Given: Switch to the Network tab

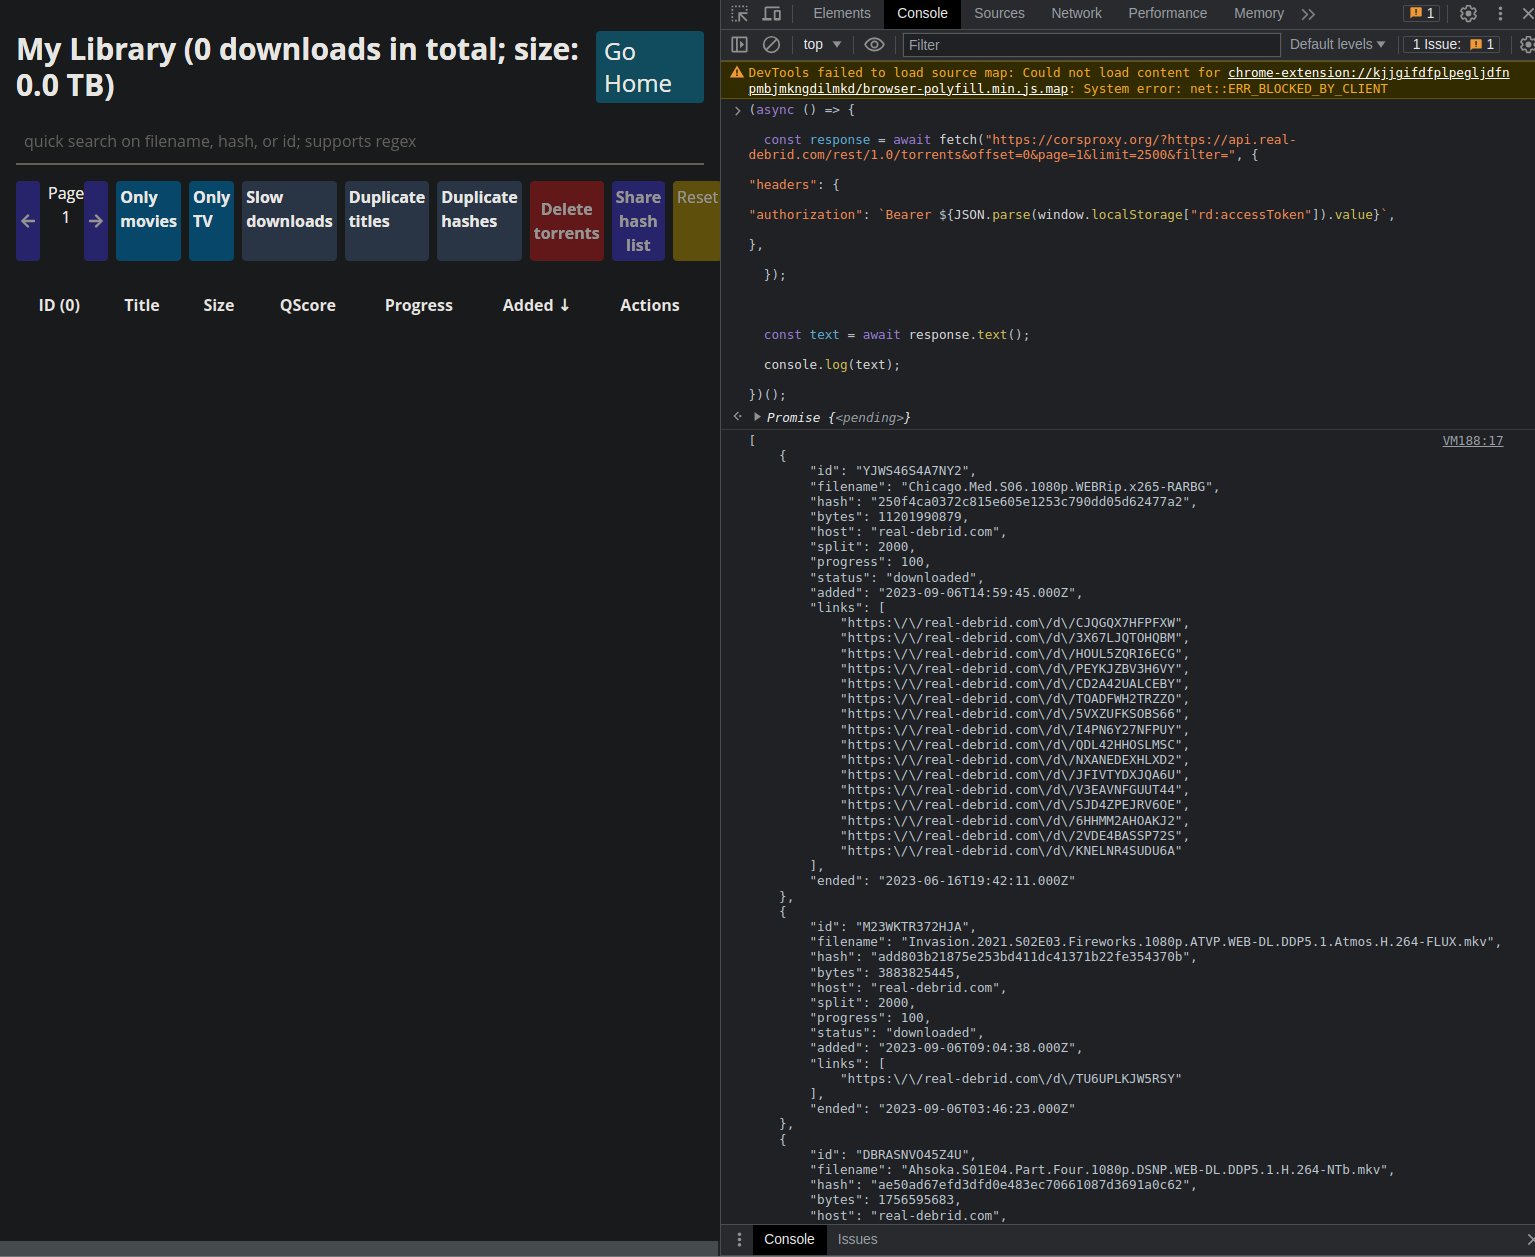Looking at the screenshot, I should click(1075, 13).
